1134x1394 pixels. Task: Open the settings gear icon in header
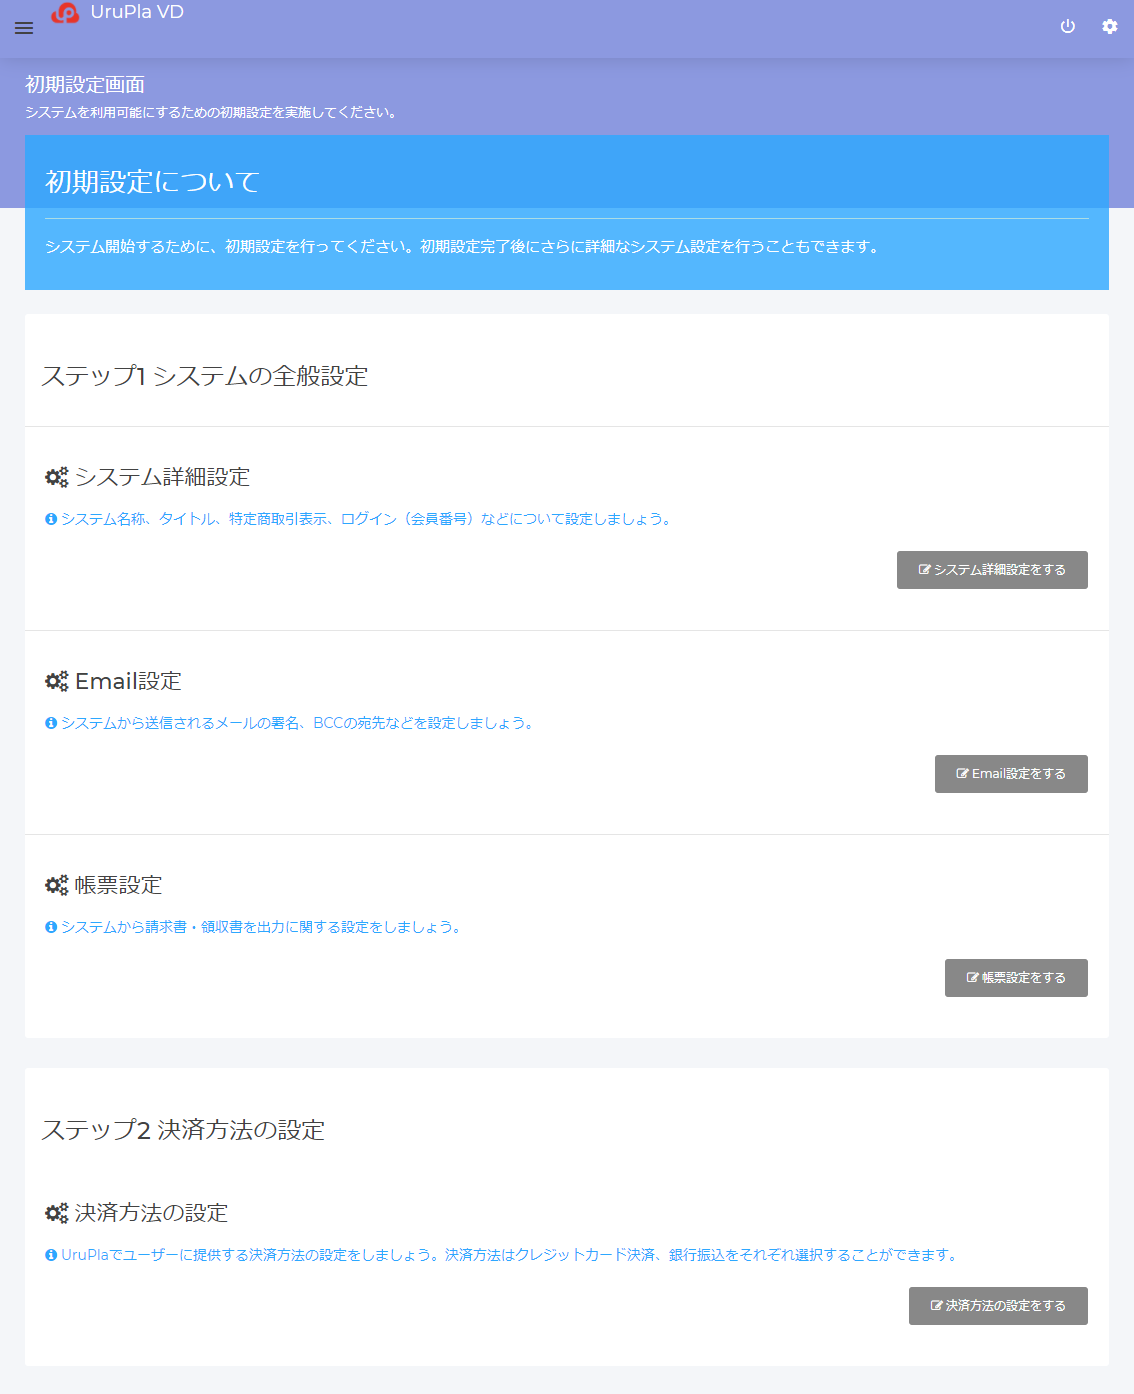pos(1110,27)
